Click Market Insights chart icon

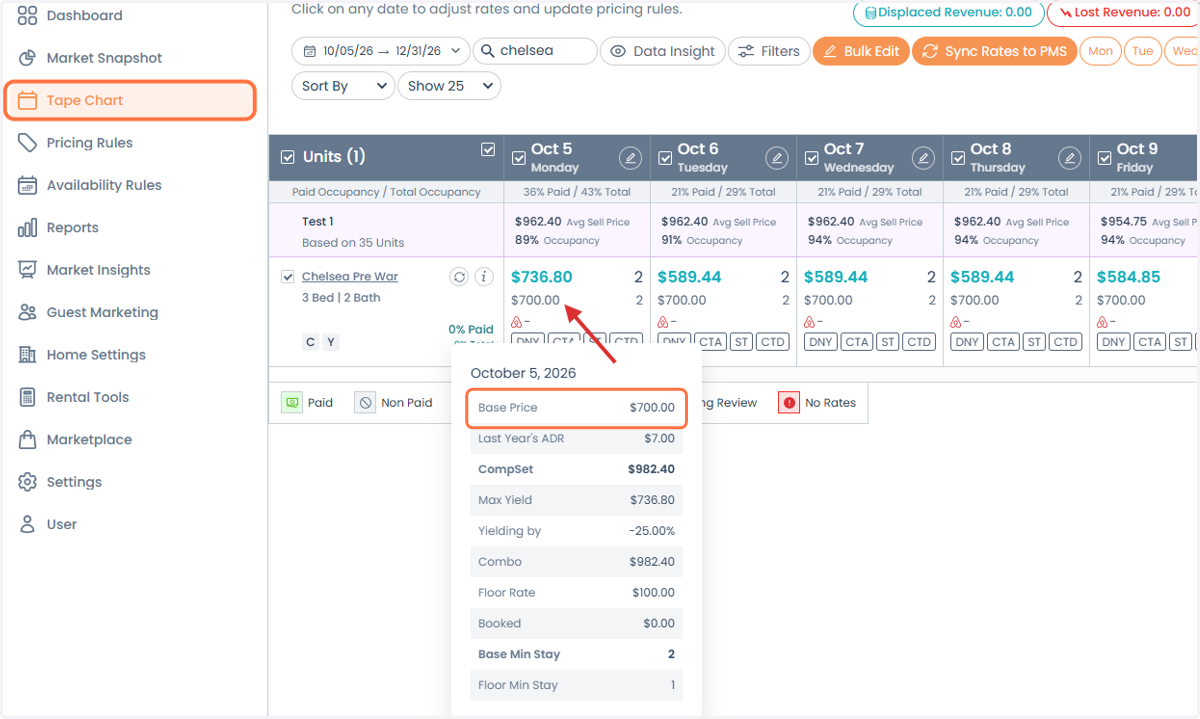pos(28,270)
